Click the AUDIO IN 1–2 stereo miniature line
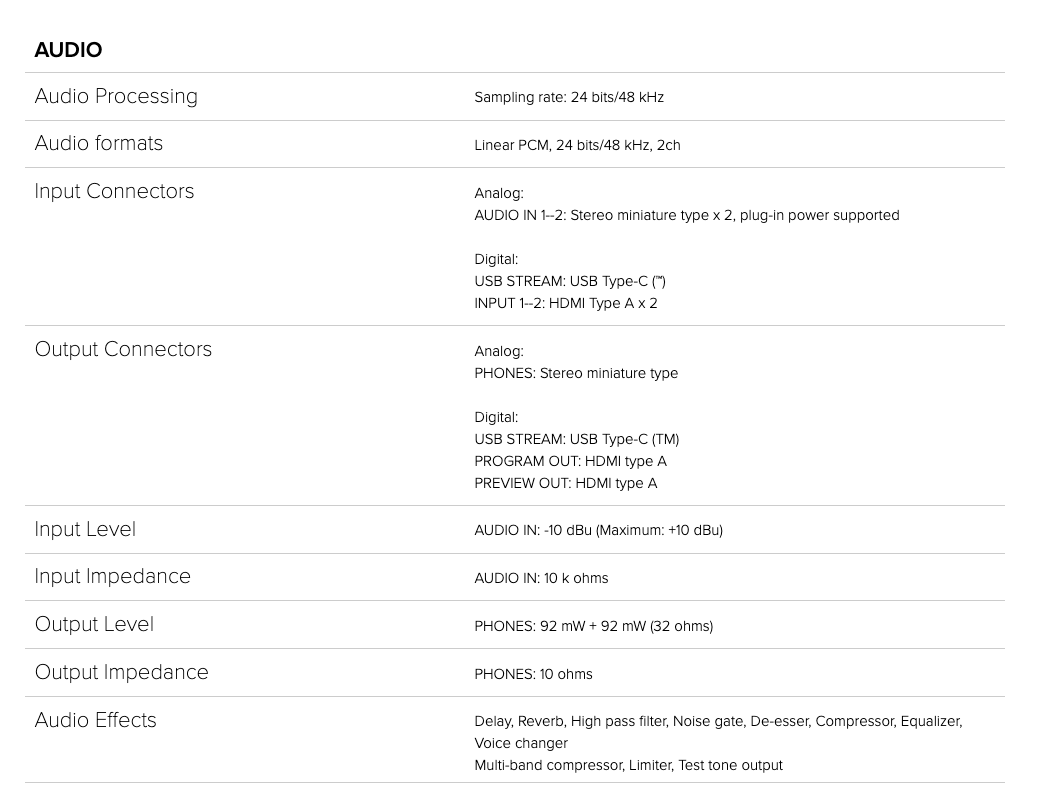 click(x=686, y=215)
